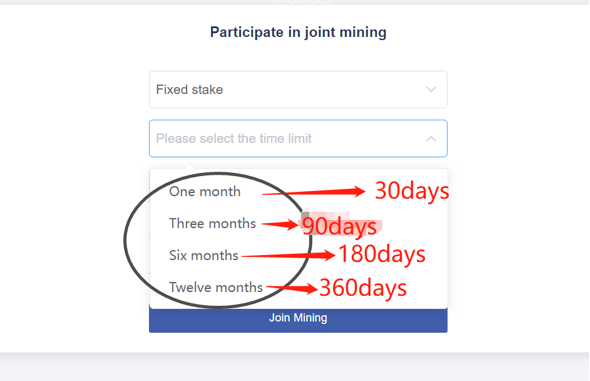Click the highlighted 90days annotation
Image resolution: width=590 pixels, height=381 pixels.
[x=339, y=226]
